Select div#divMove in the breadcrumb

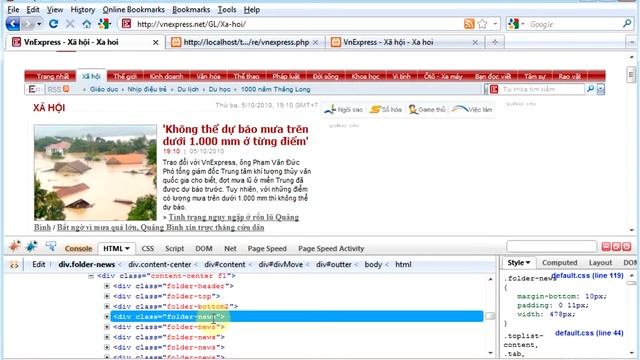(x=281, y=264)
